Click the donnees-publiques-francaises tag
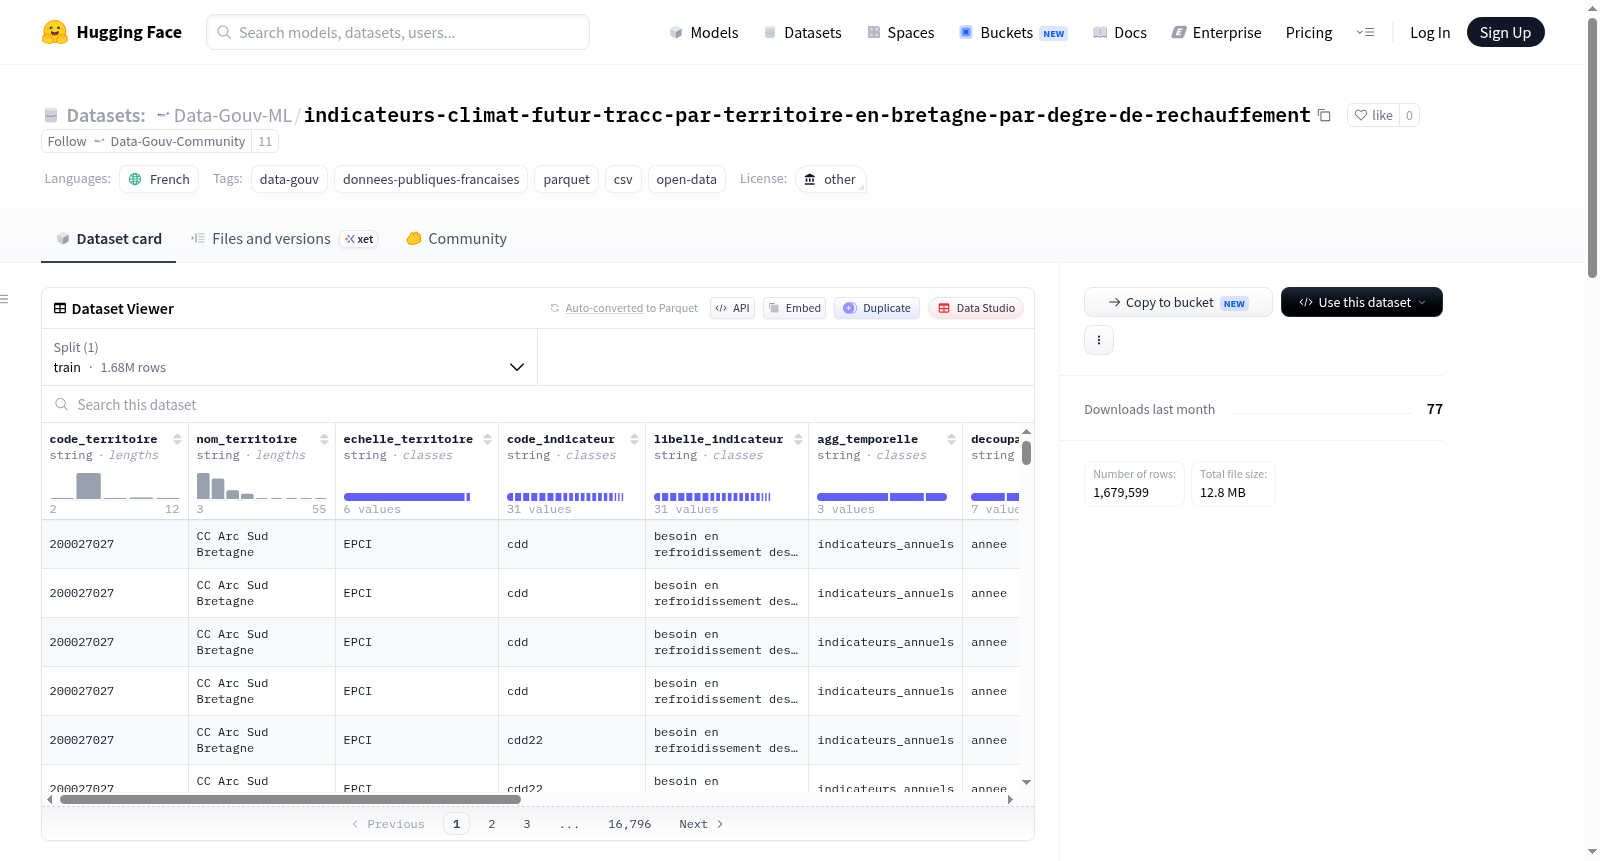Viewport: 1600px width, 861px height. (431, 179)
